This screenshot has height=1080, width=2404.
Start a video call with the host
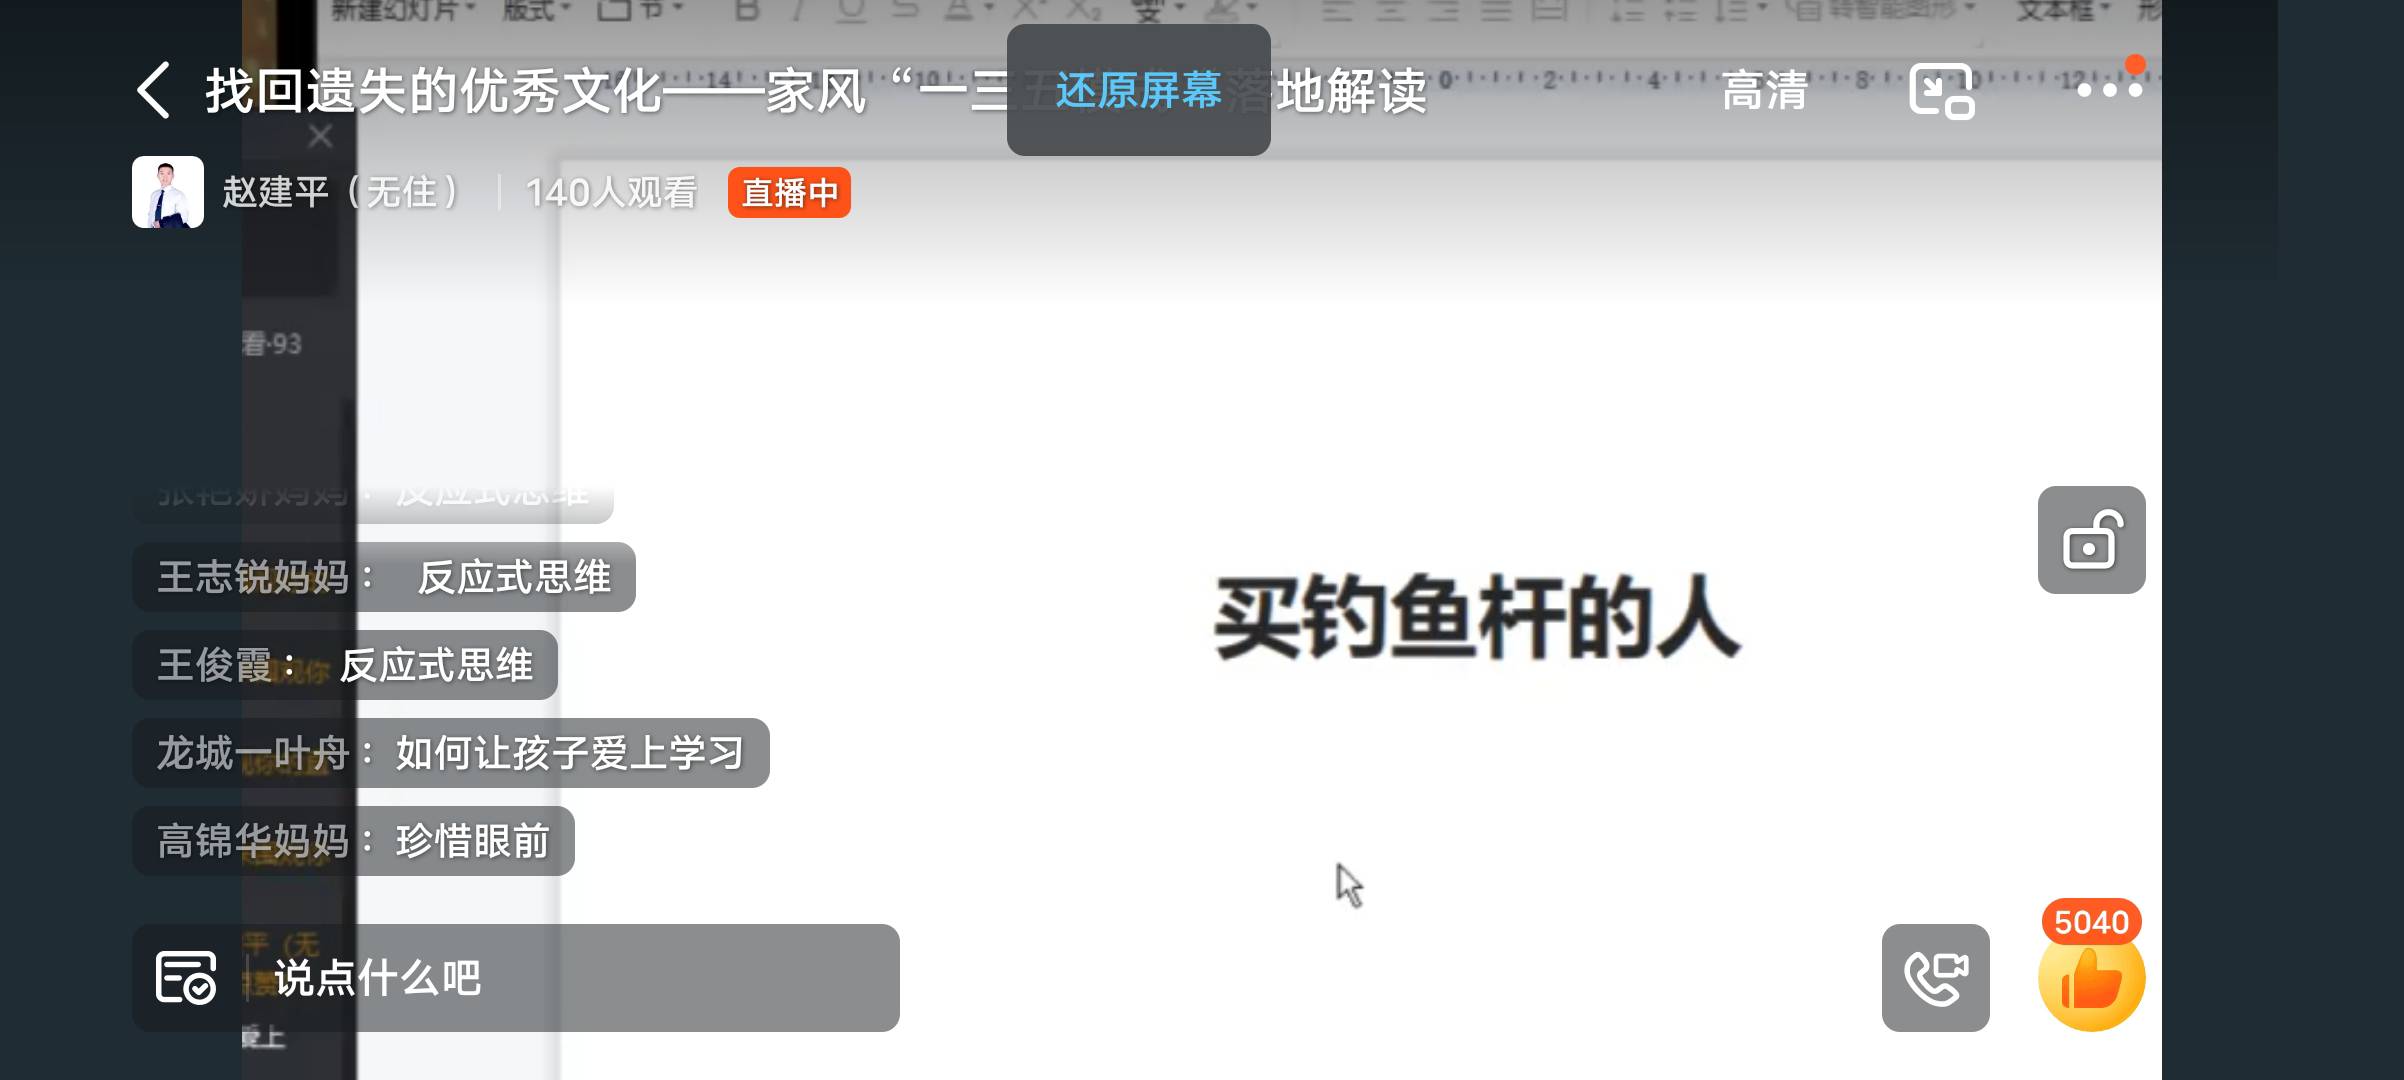[1937, 978]
